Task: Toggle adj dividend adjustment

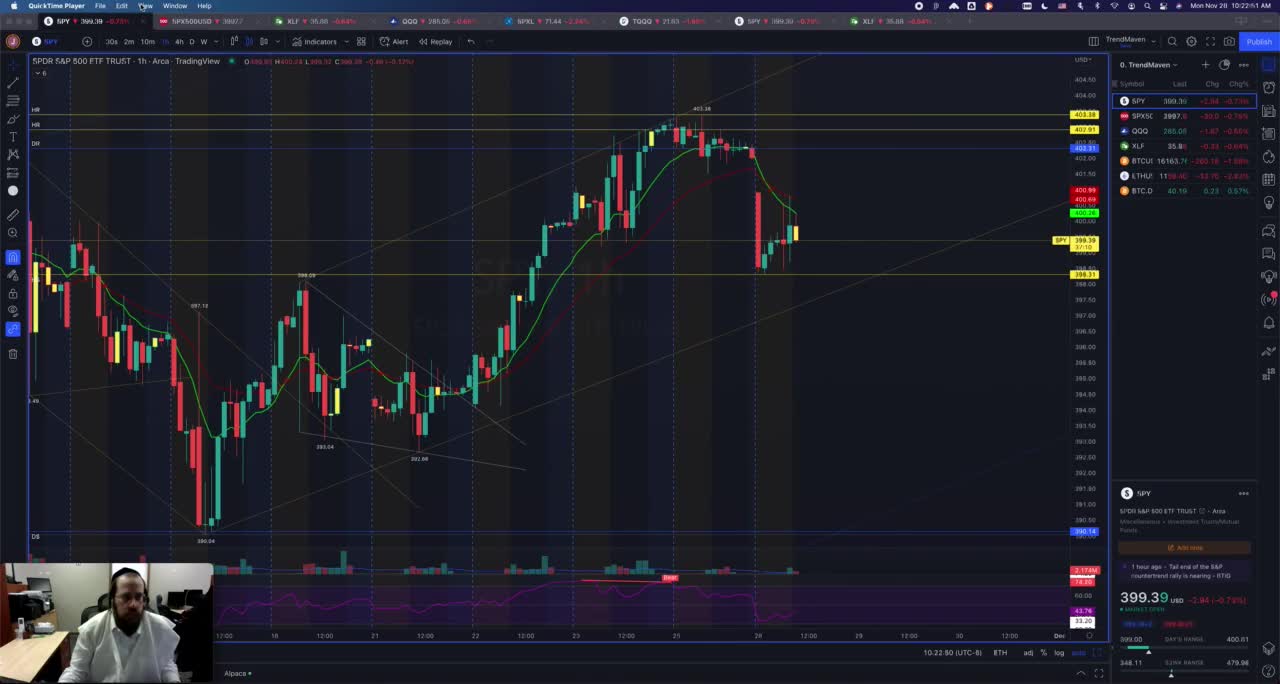Action: click(x=1028, y=653)
